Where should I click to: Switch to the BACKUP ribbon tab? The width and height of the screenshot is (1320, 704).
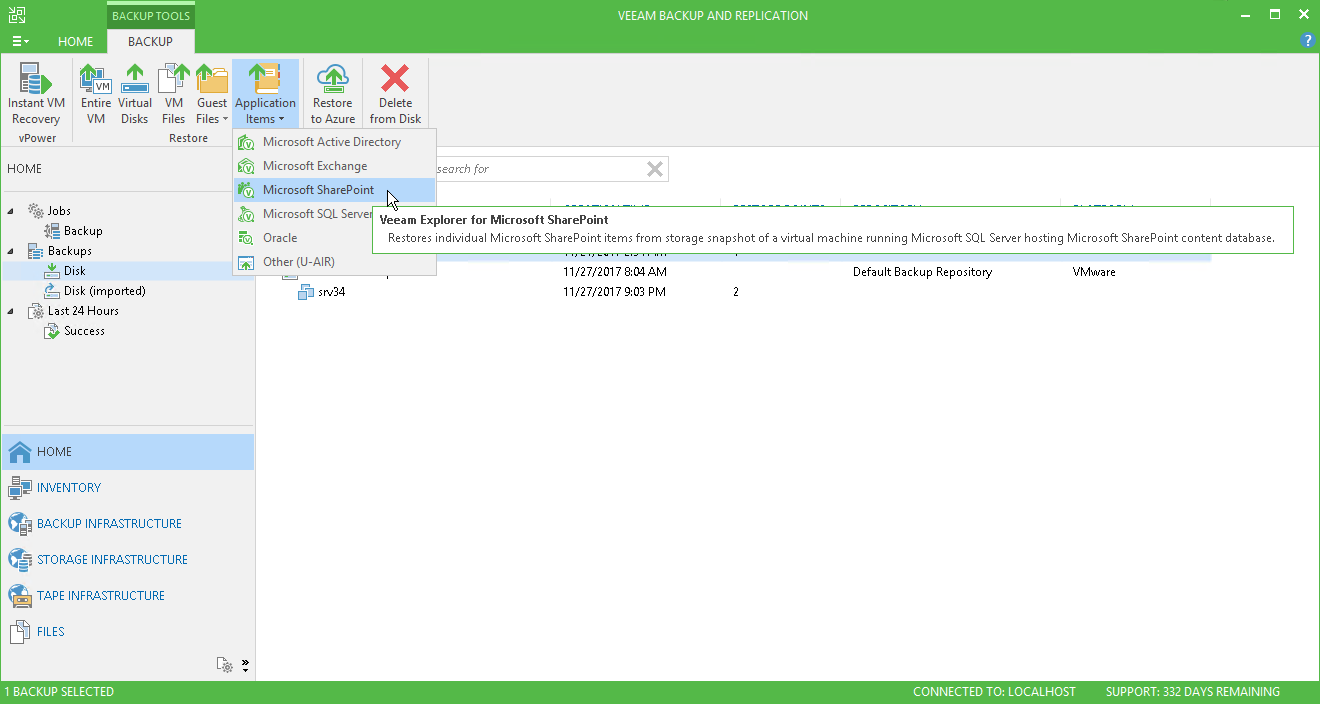[150, 42]
